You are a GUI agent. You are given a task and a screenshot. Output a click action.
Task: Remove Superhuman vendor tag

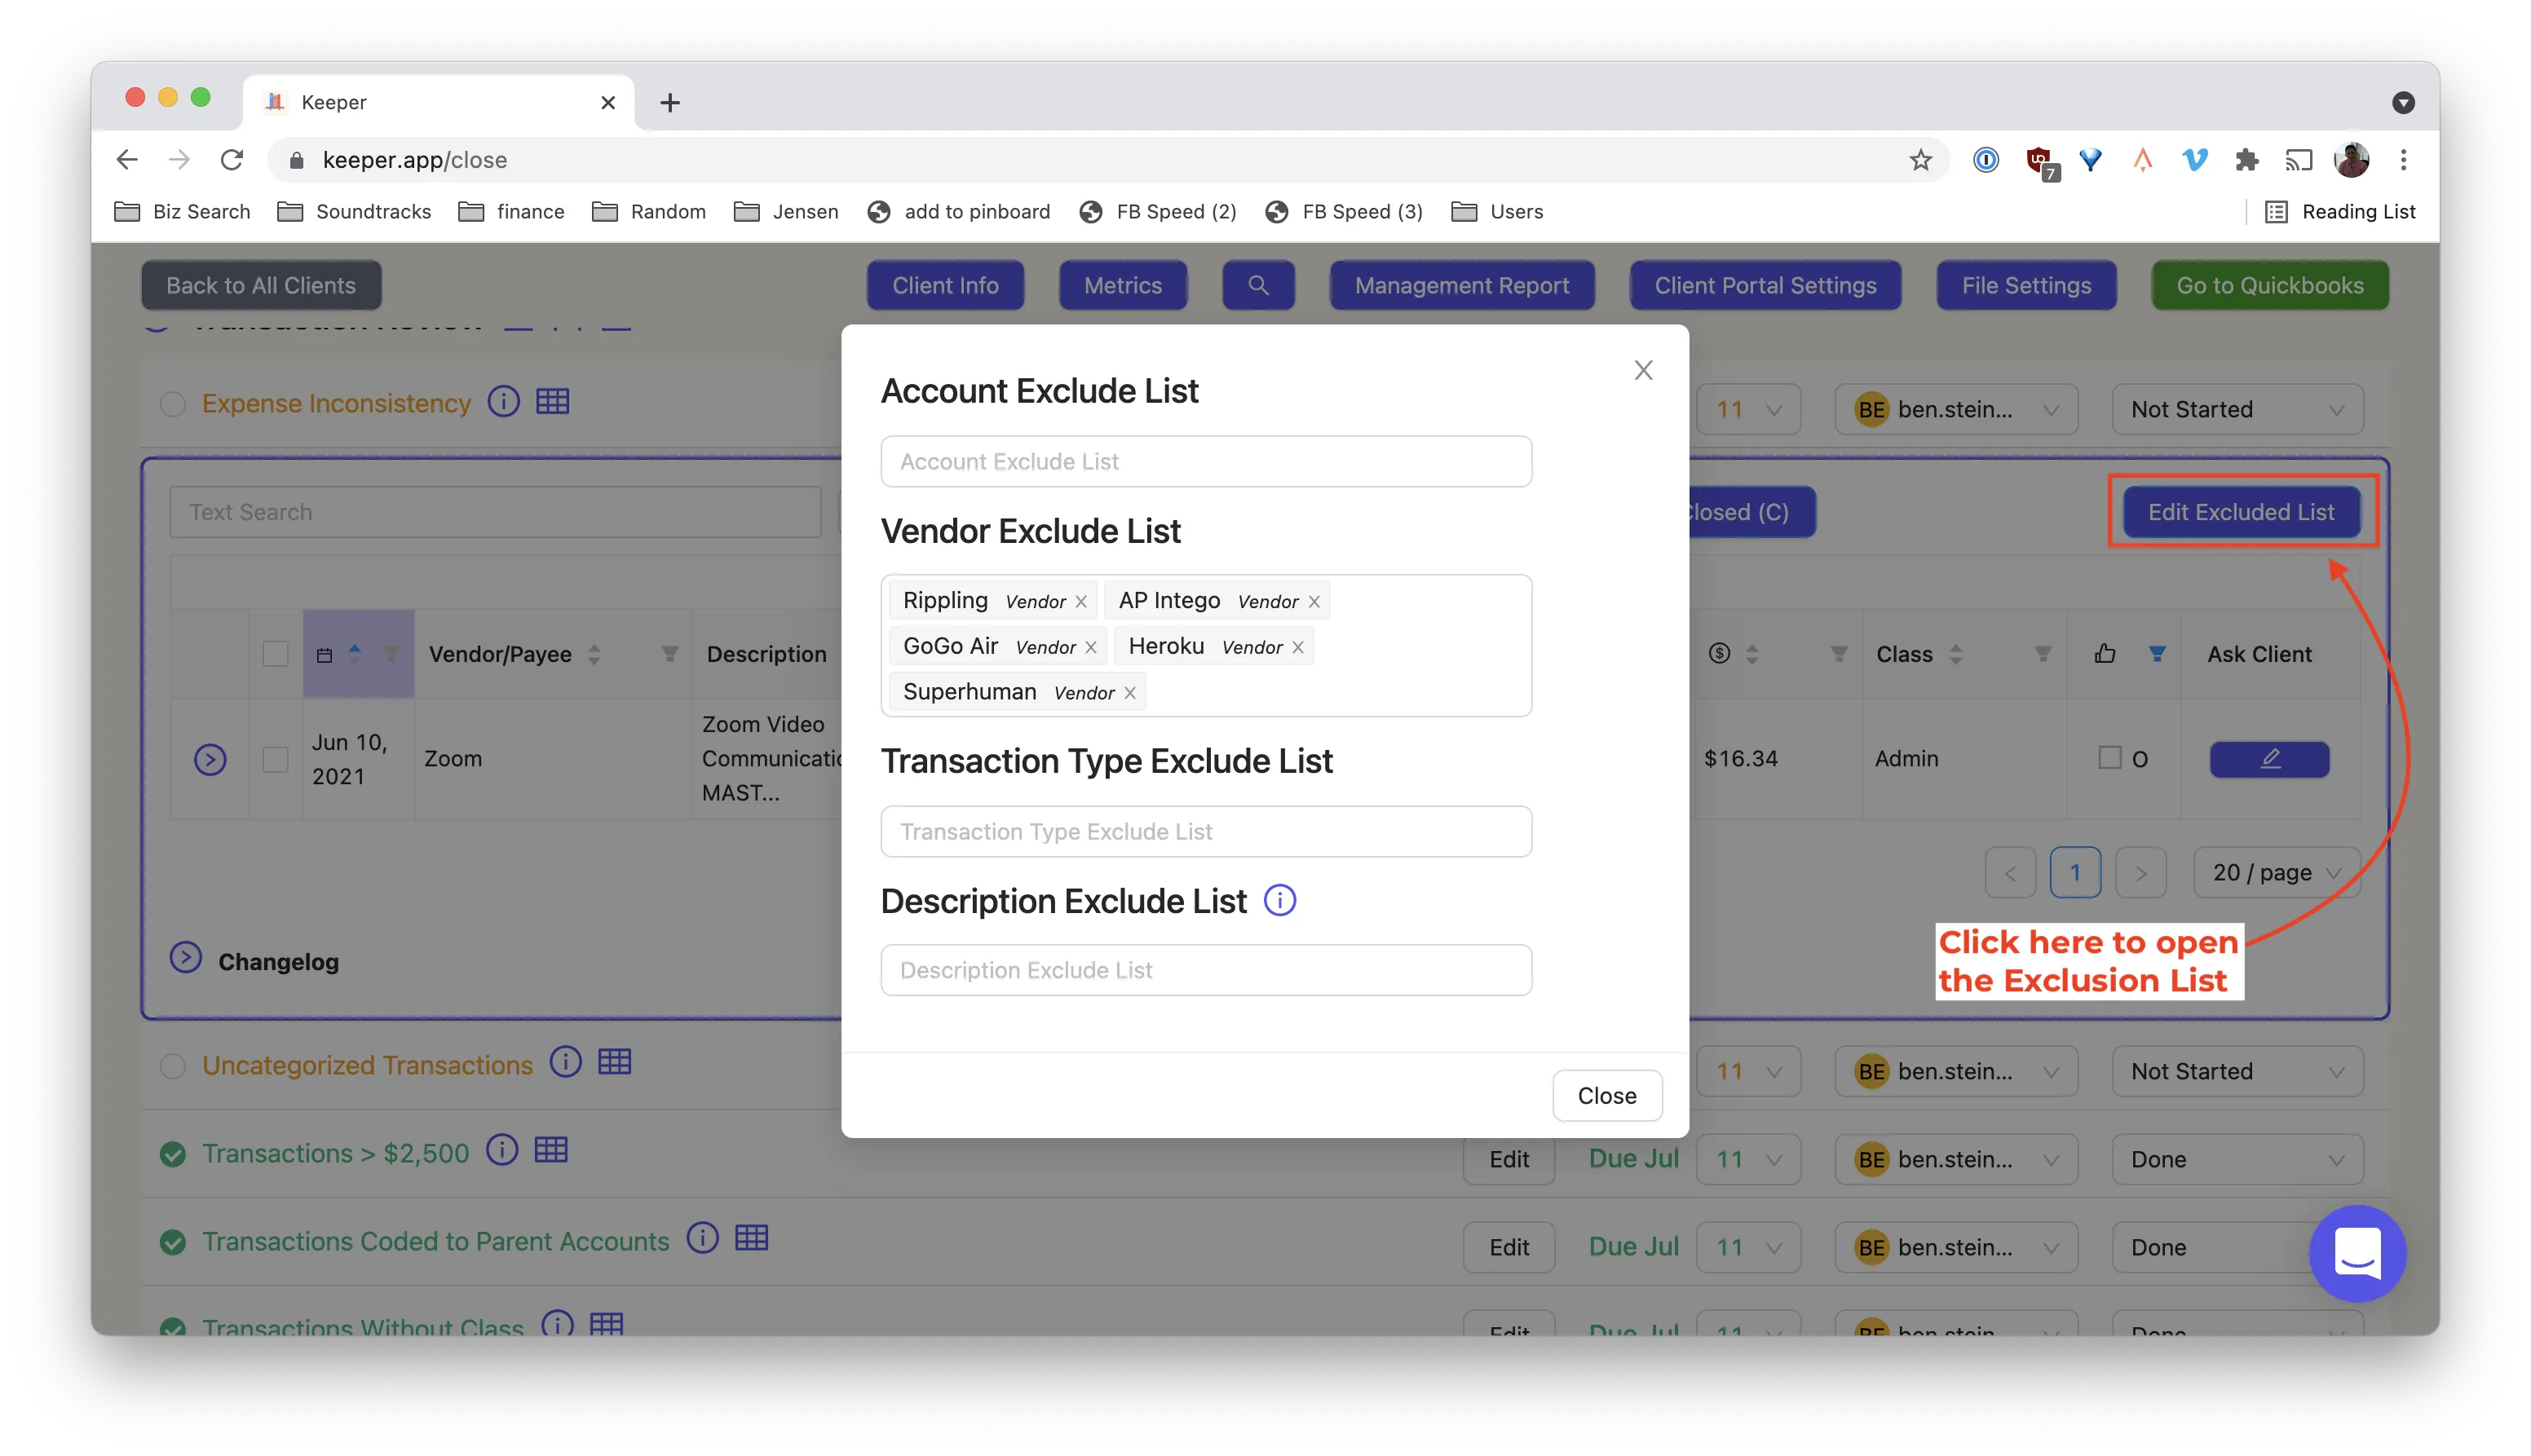pos(1130,693)
